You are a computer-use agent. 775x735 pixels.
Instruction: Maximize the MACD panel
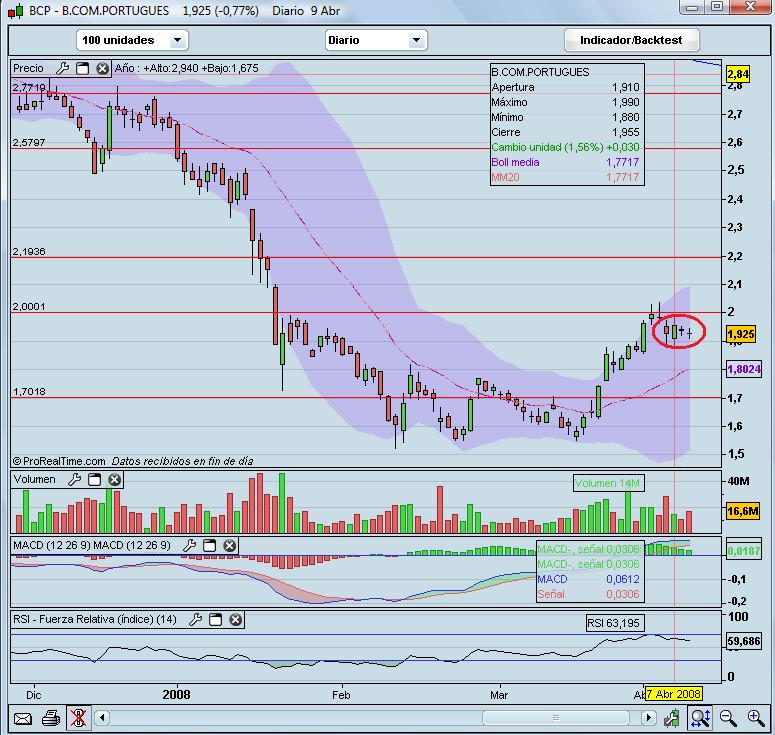click(x=210, y=545)
